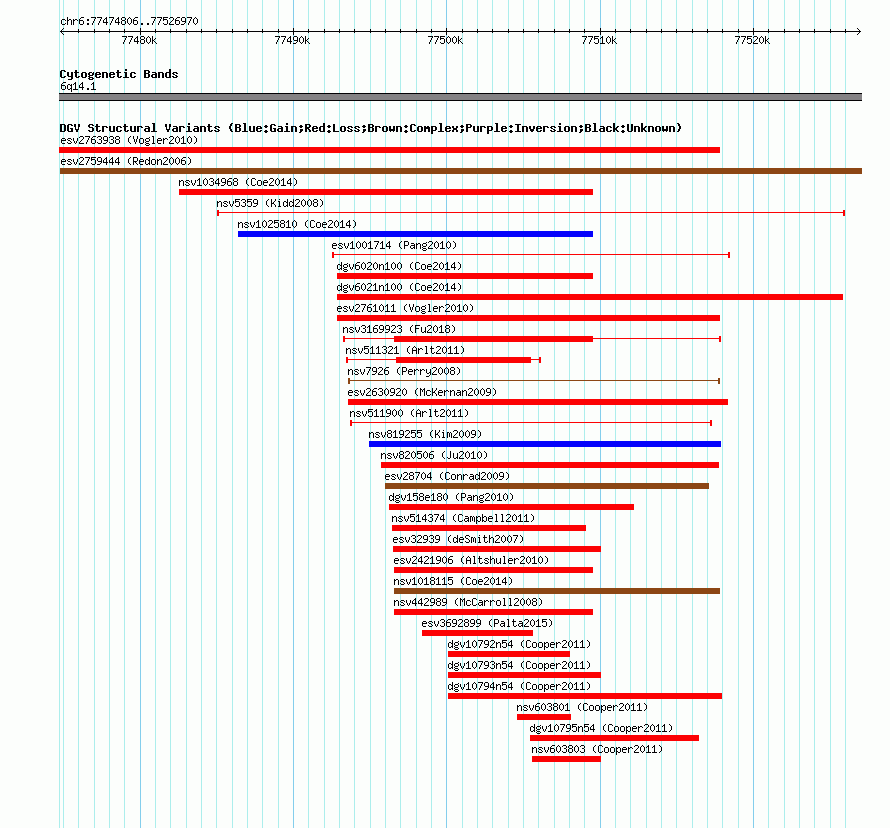Select the nsv442989 red bar
Image resolution: width=890 pixels, height=828 pixels.
[493, 612]
